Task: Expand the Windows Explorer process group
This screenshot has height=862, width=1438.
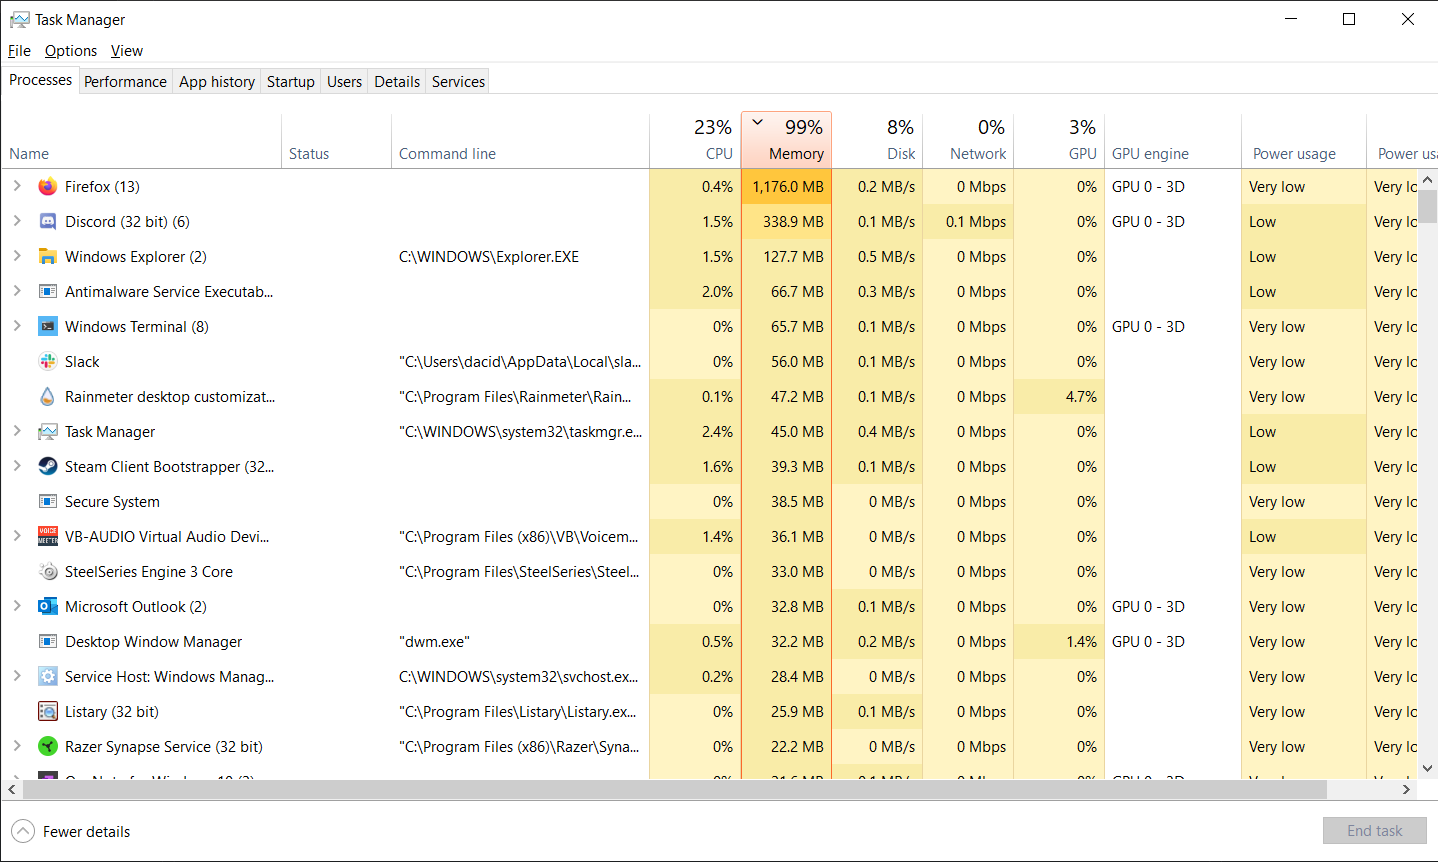Action: [16, 256]
